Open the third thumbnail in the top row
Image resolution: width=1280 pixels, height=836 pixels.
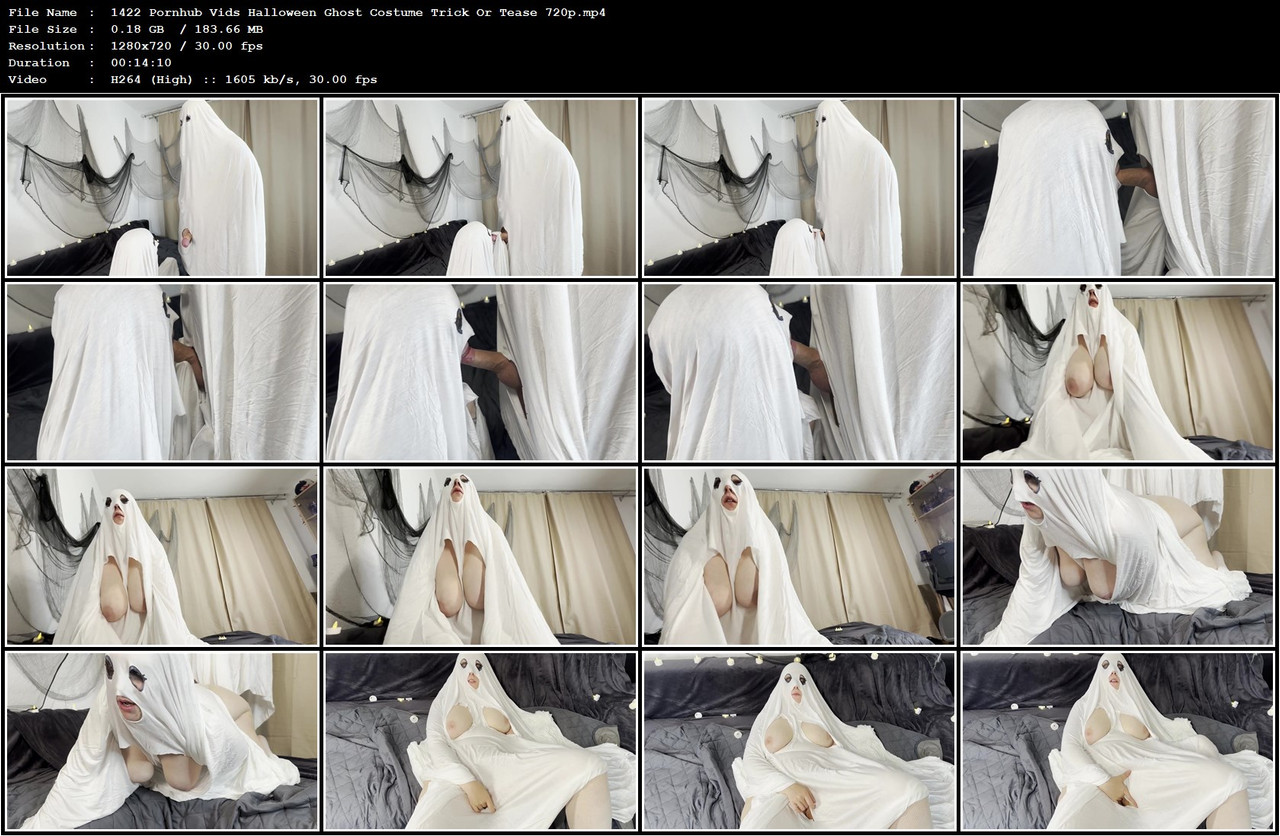[x=799, y=186]
